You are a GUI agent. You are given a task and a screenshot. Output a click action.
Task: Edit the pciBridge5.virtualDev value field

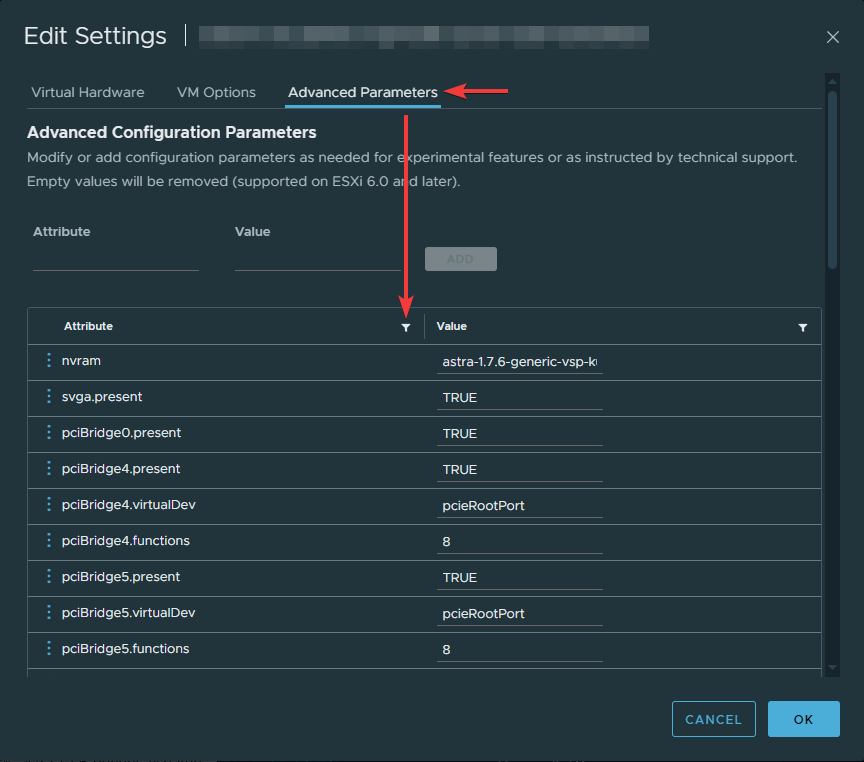click(x=520, y=614)
